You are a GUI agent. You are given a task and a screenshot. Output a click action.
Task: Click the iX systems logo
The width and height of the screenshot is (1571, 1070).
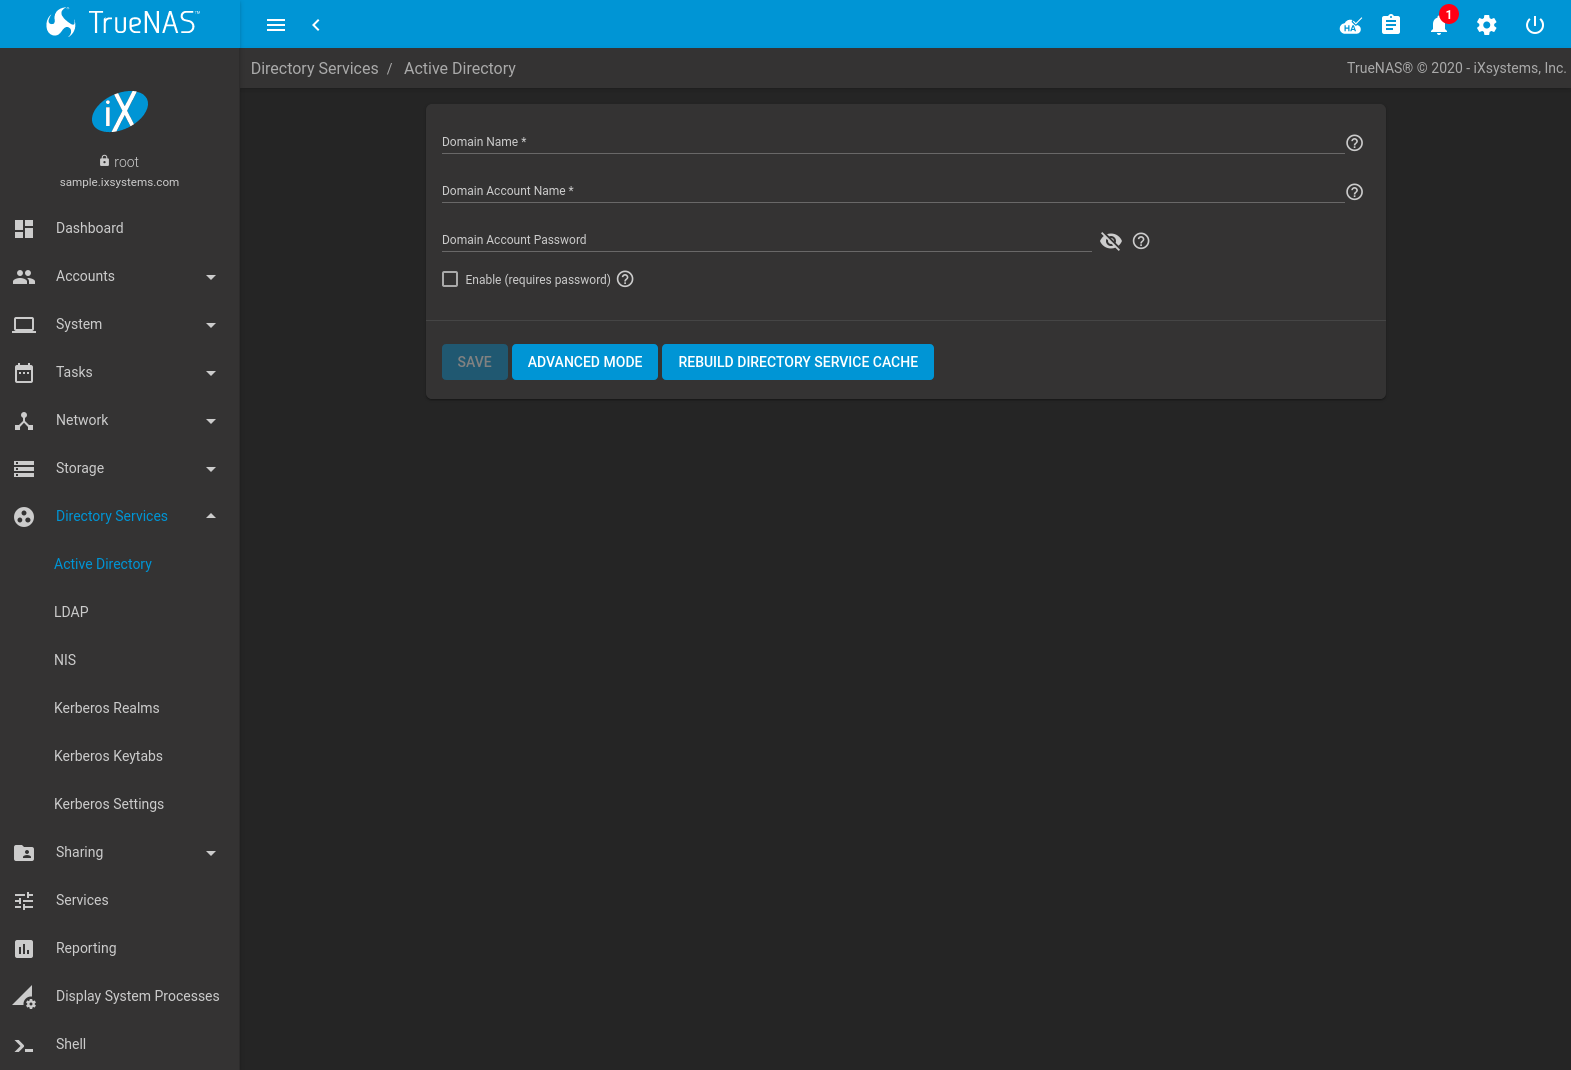[120, 111]
